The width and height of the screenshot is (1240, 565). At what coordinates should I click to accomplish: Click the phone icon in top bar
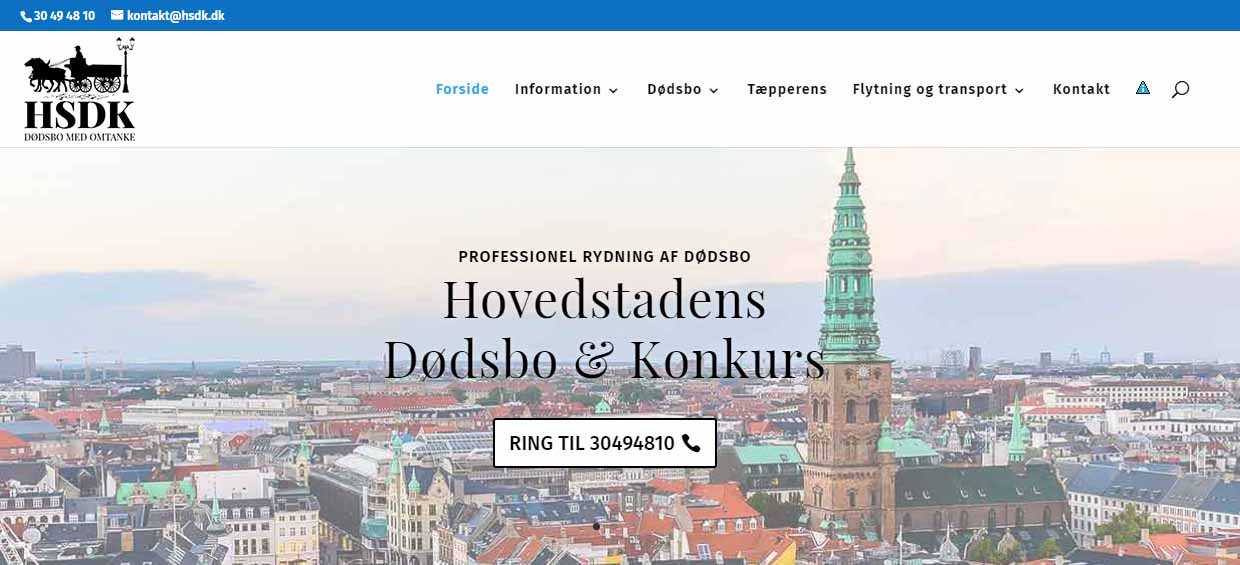click(26, 16)
